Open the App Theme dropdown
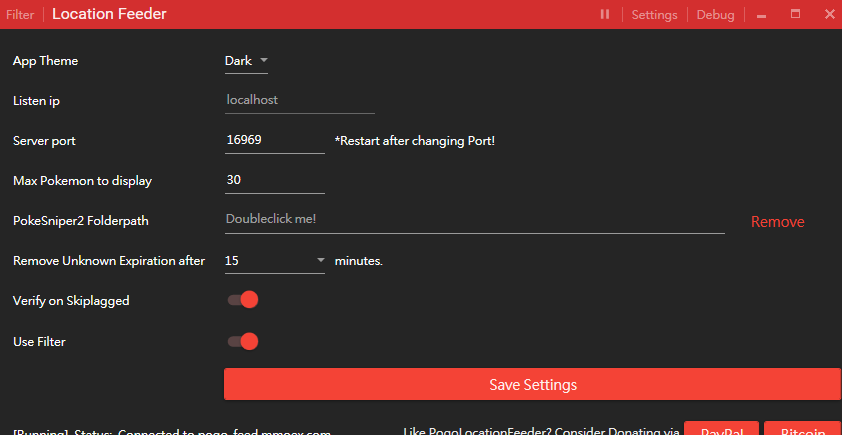 [x=246, y=61]
